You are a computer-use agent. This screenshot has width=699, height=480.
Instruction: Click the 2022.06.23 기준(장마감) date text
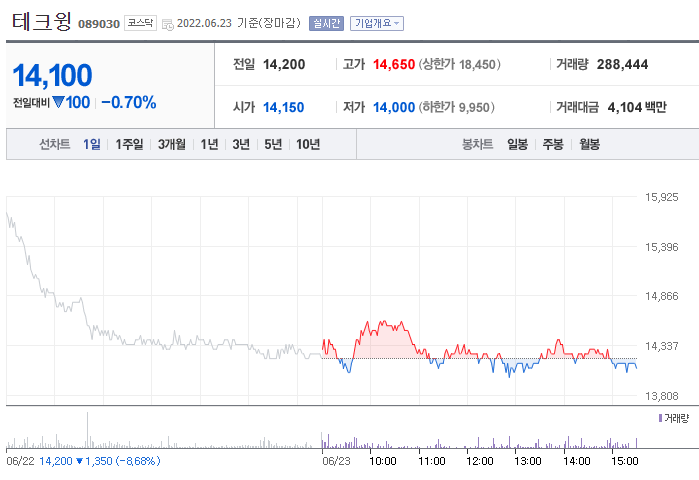point(239,23)
